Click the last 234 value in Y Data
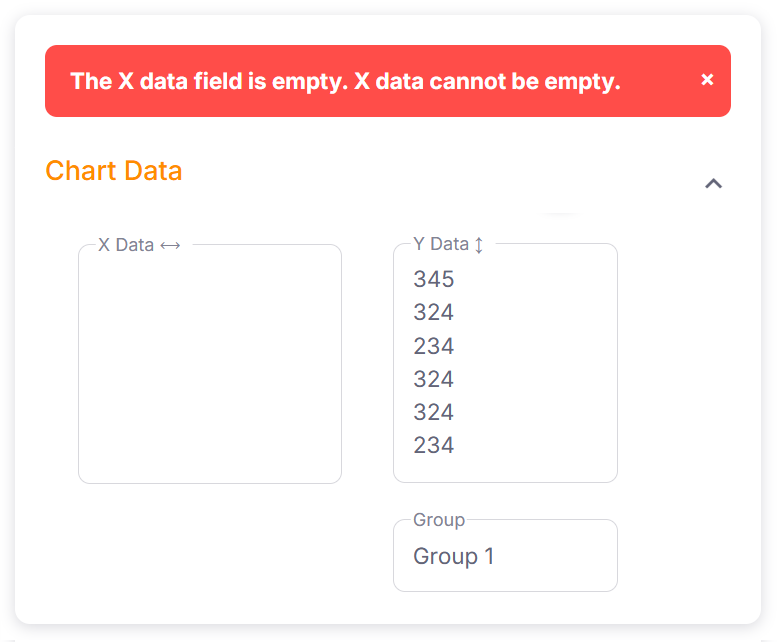Viewport: 777px width, 642px height. pos(434,445)
